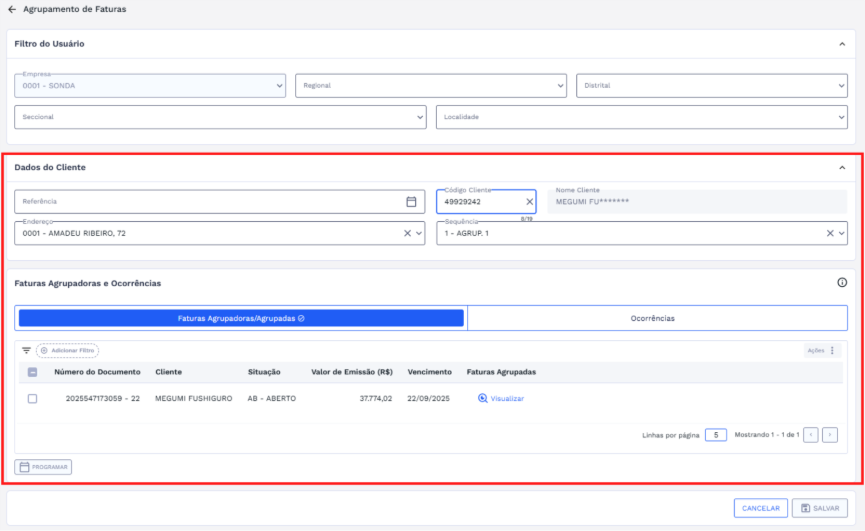This screenshot has width=865, height=531.
Task: Toggle the select-all header checkbox
Action: tap(33, 372)
